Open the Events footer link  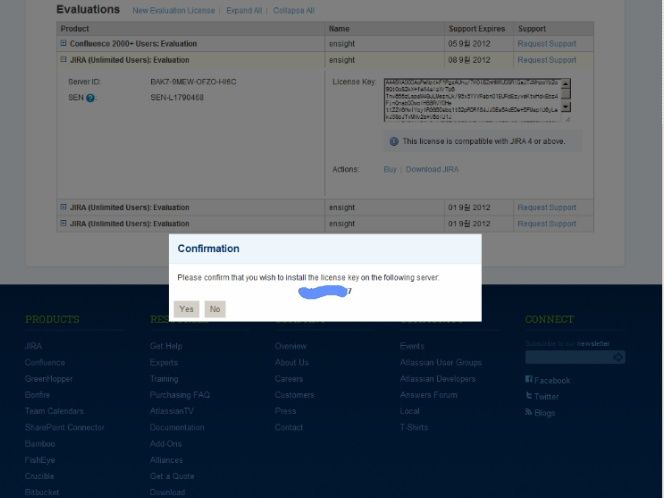(412, 346)
